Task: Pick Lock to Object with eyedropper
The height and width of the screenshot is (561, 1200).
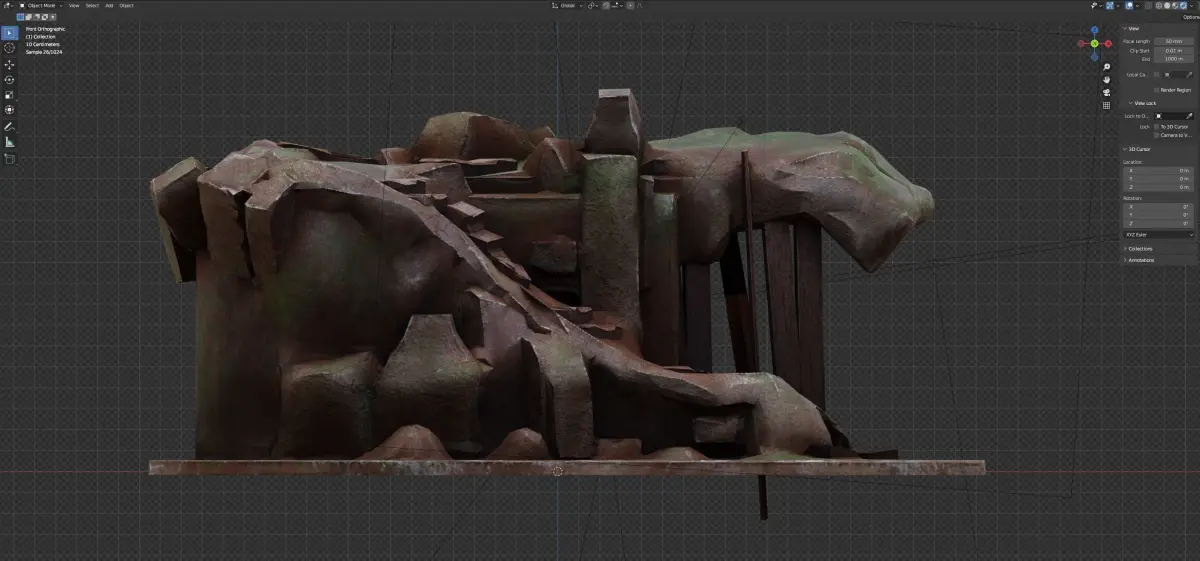Action: point(1189,116)
